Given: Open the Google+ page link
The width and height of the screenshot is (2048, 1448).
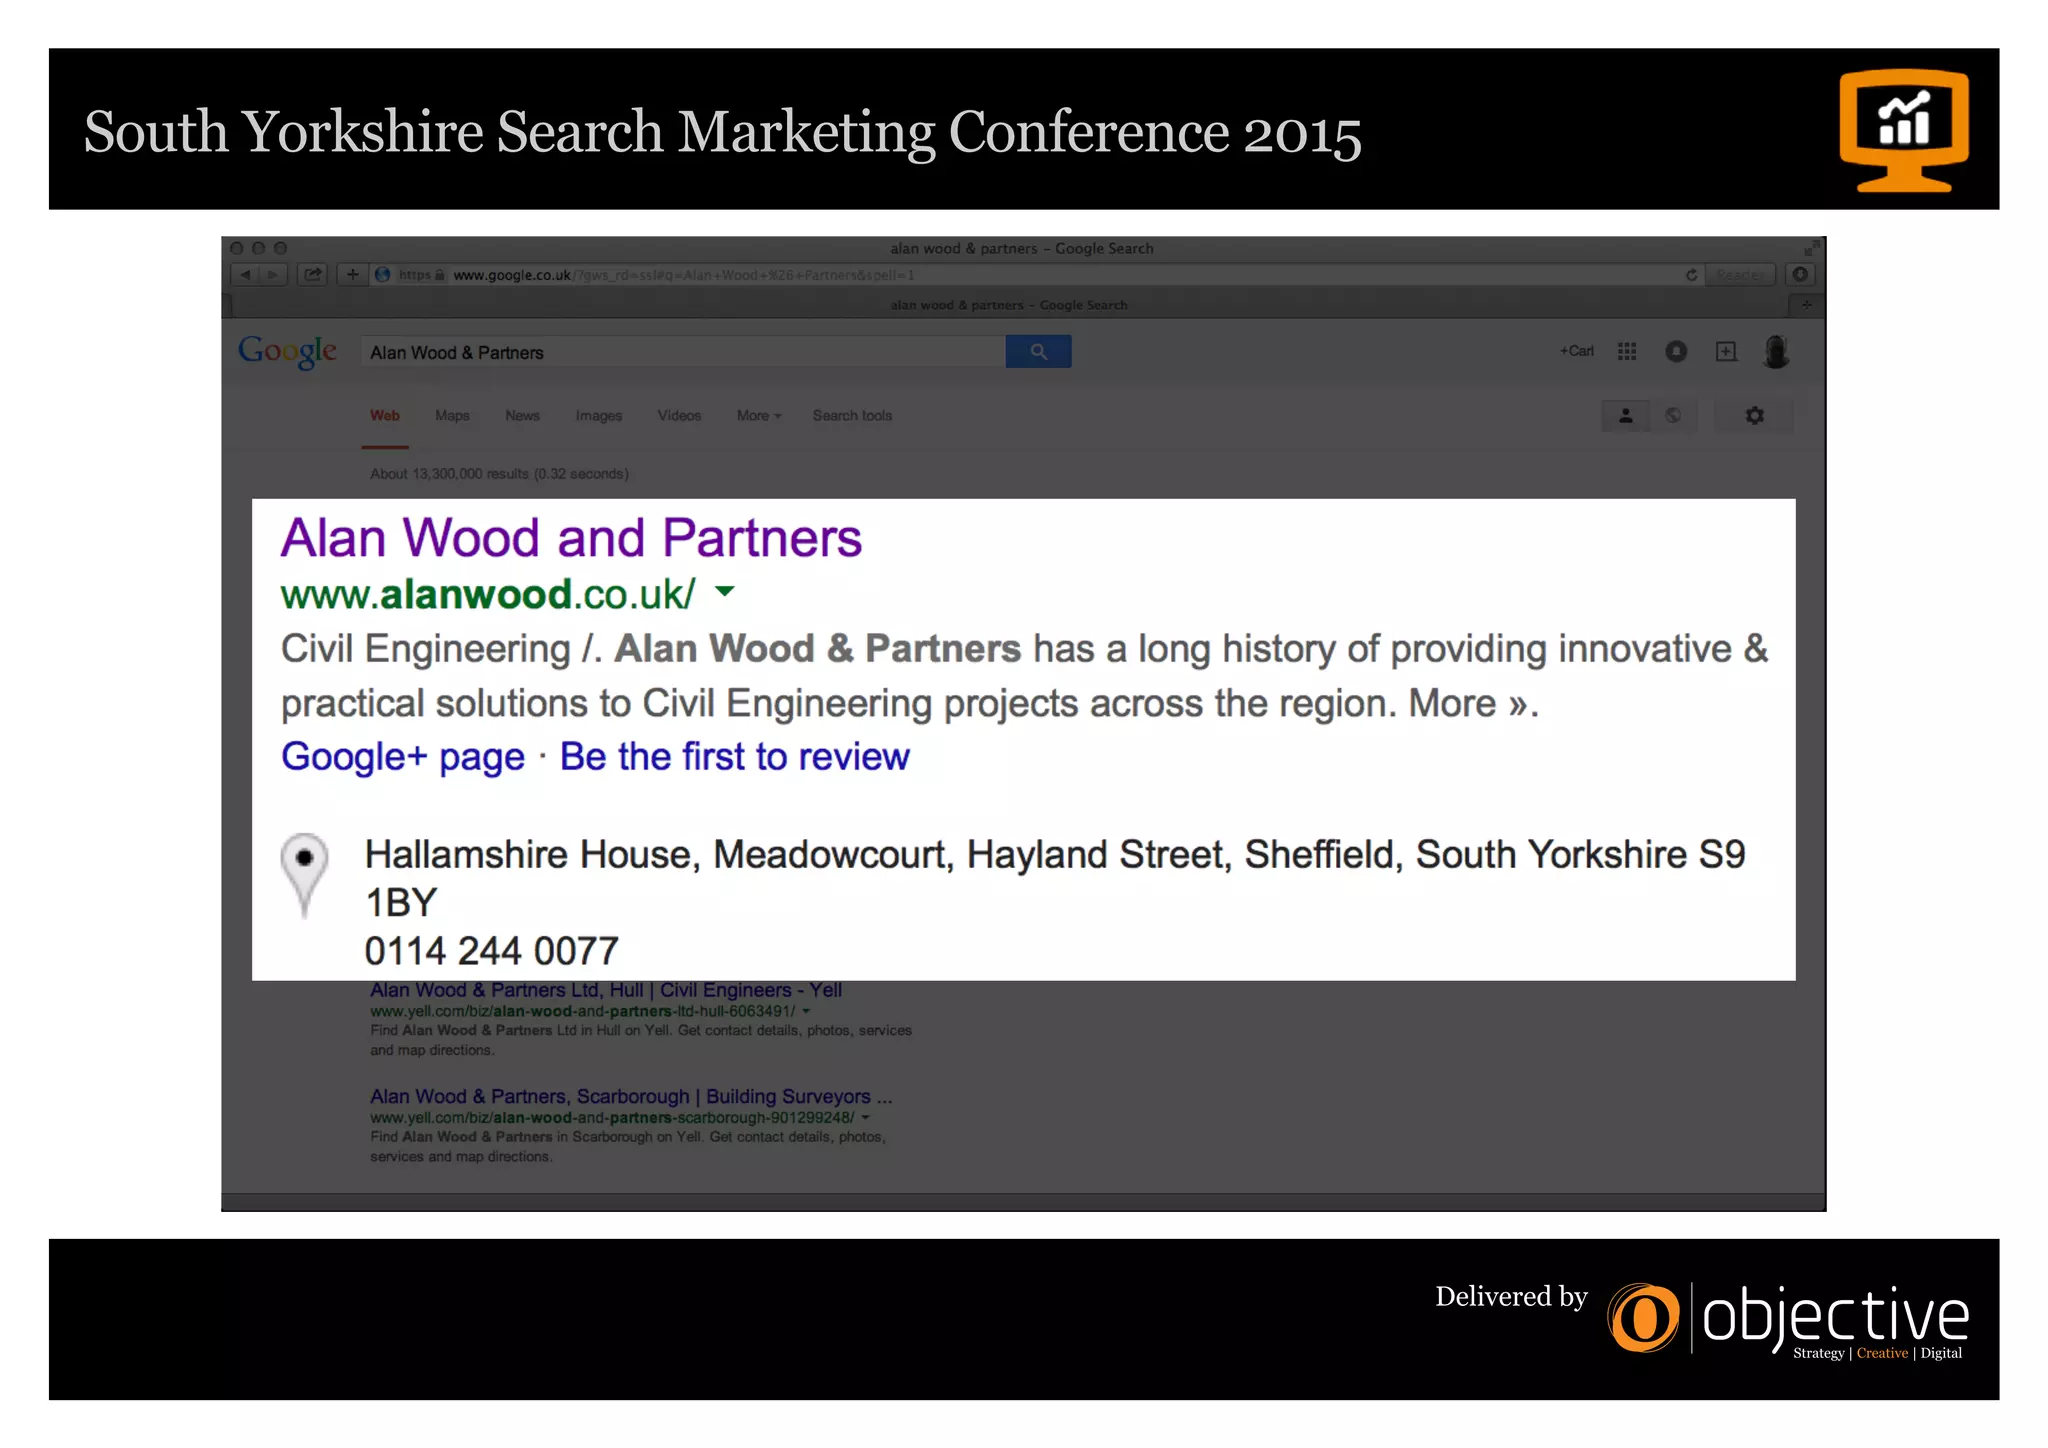Looking at the screenshot, I should tap(403, 758).
